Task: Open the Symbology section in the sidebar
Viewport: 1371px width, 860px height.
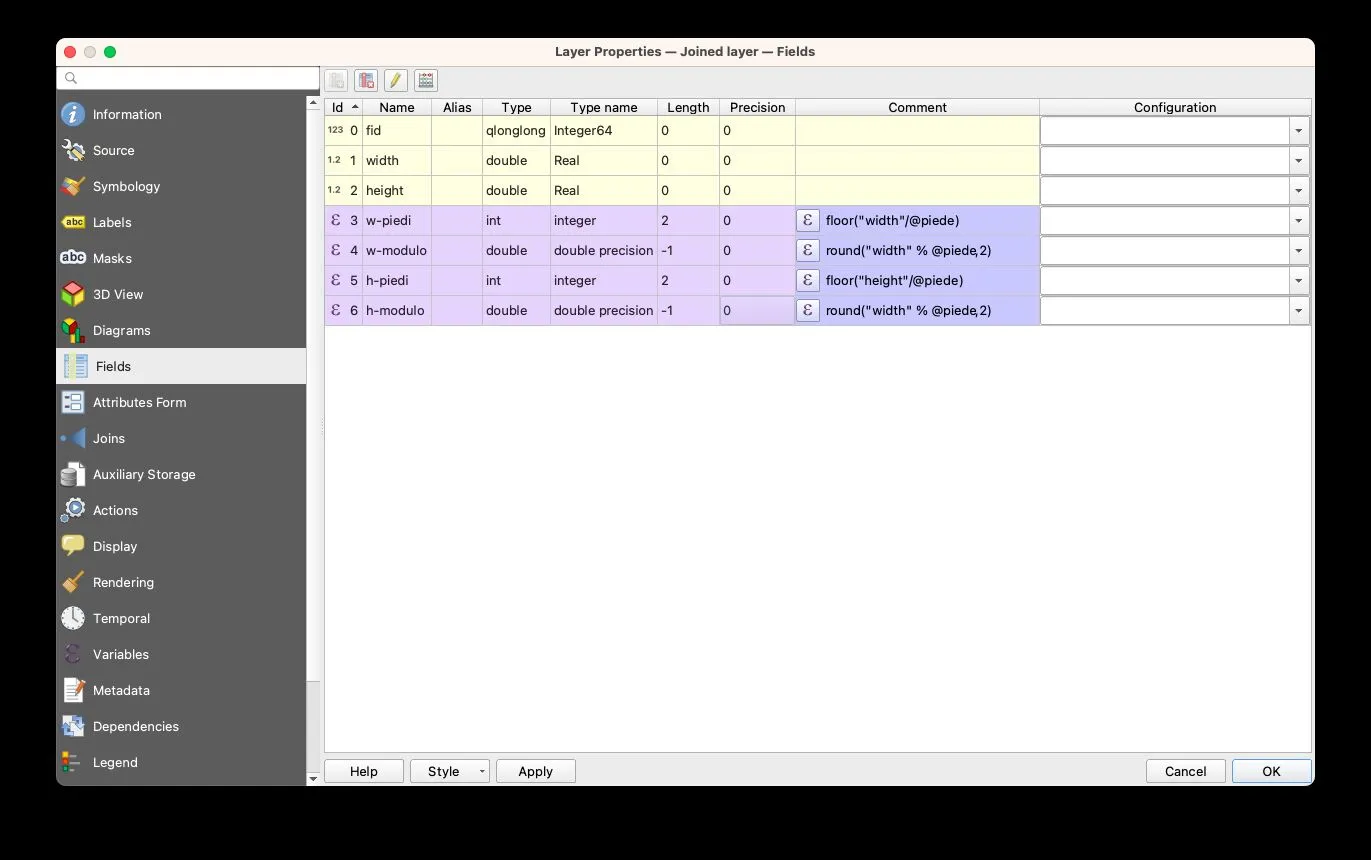Action: (126, 187)
